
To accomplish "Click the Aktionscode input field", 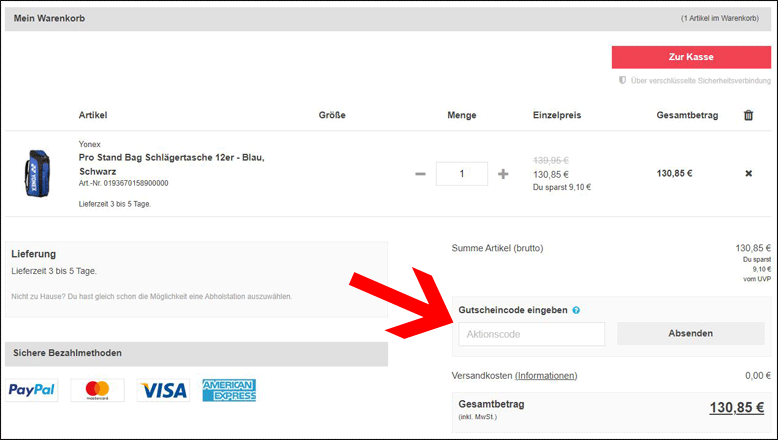I will [531, 334].
